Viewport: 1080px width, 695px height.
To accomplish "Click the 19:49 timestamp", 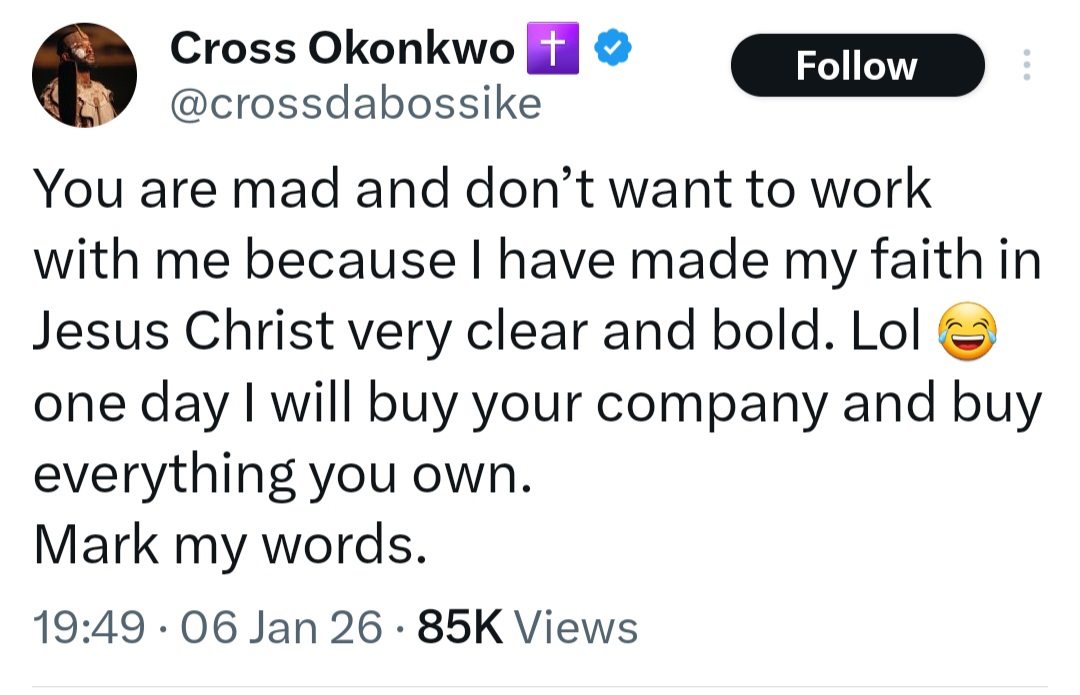I will pos(89,627).
